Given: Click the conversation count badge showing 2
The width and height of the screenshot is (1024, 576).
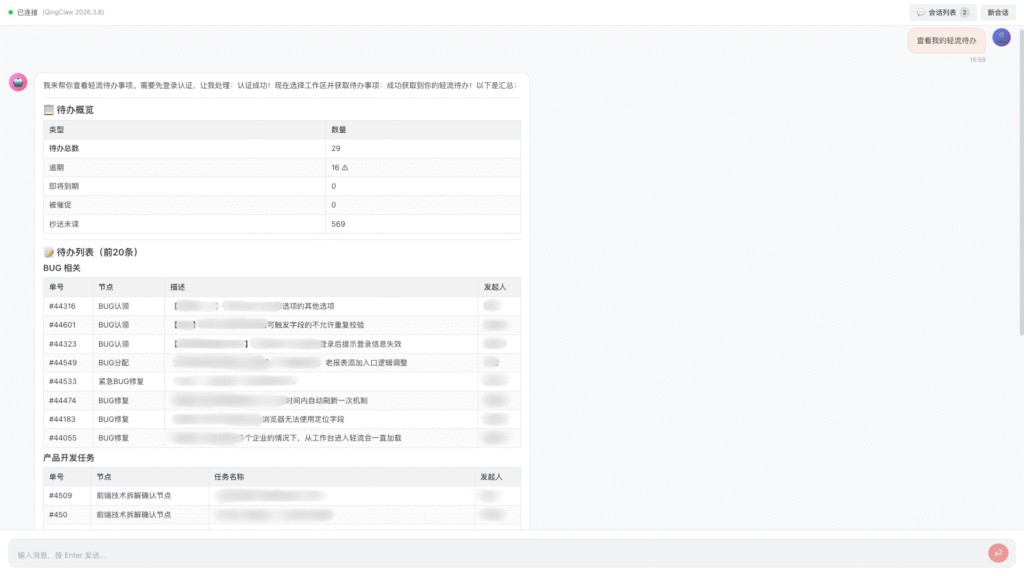Looking at the screenshot, I should tap(964, 12).
